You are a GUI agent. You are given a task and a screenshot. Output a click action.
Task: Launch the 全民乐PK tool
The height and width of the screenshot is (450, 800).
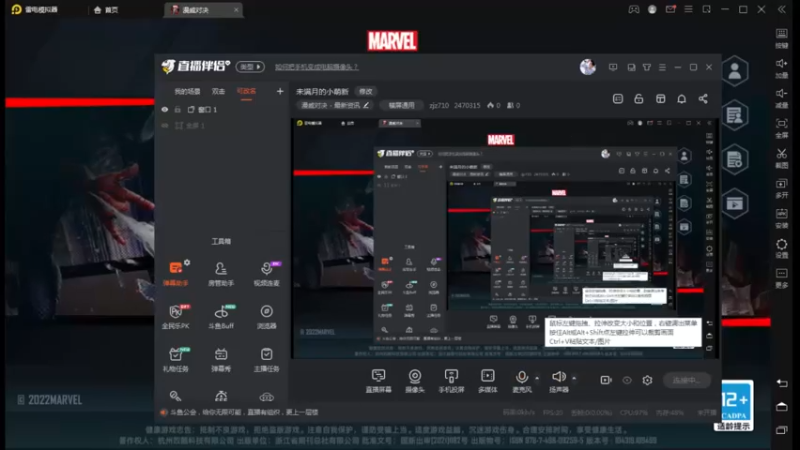(176, 316)
